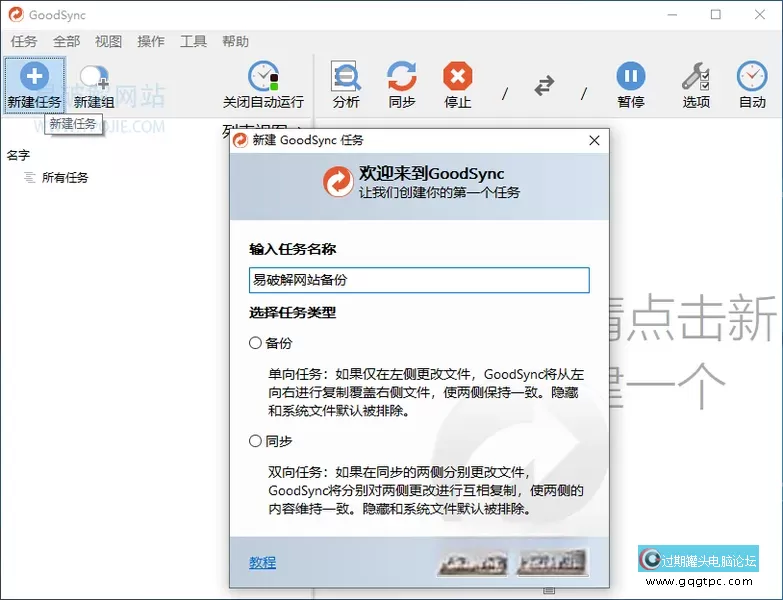The height and width of the screenshot is (600, 783).
Task: Click the 教程 tutorial link
Action: (262, 563)
